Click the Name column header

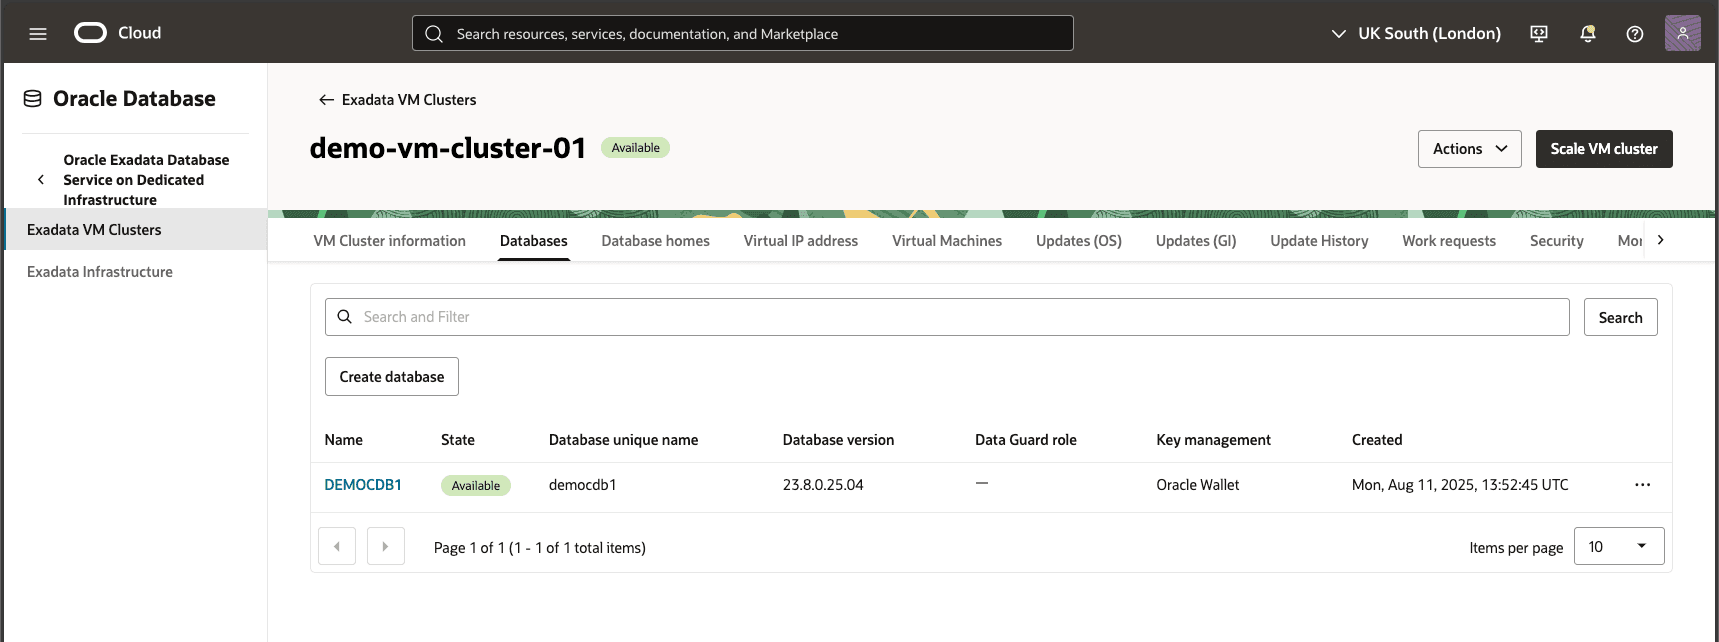point(344,440)
